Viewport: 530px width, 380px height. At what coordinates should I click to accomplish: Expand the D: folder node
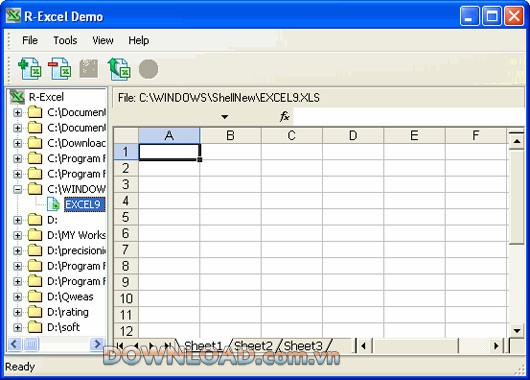17,220
